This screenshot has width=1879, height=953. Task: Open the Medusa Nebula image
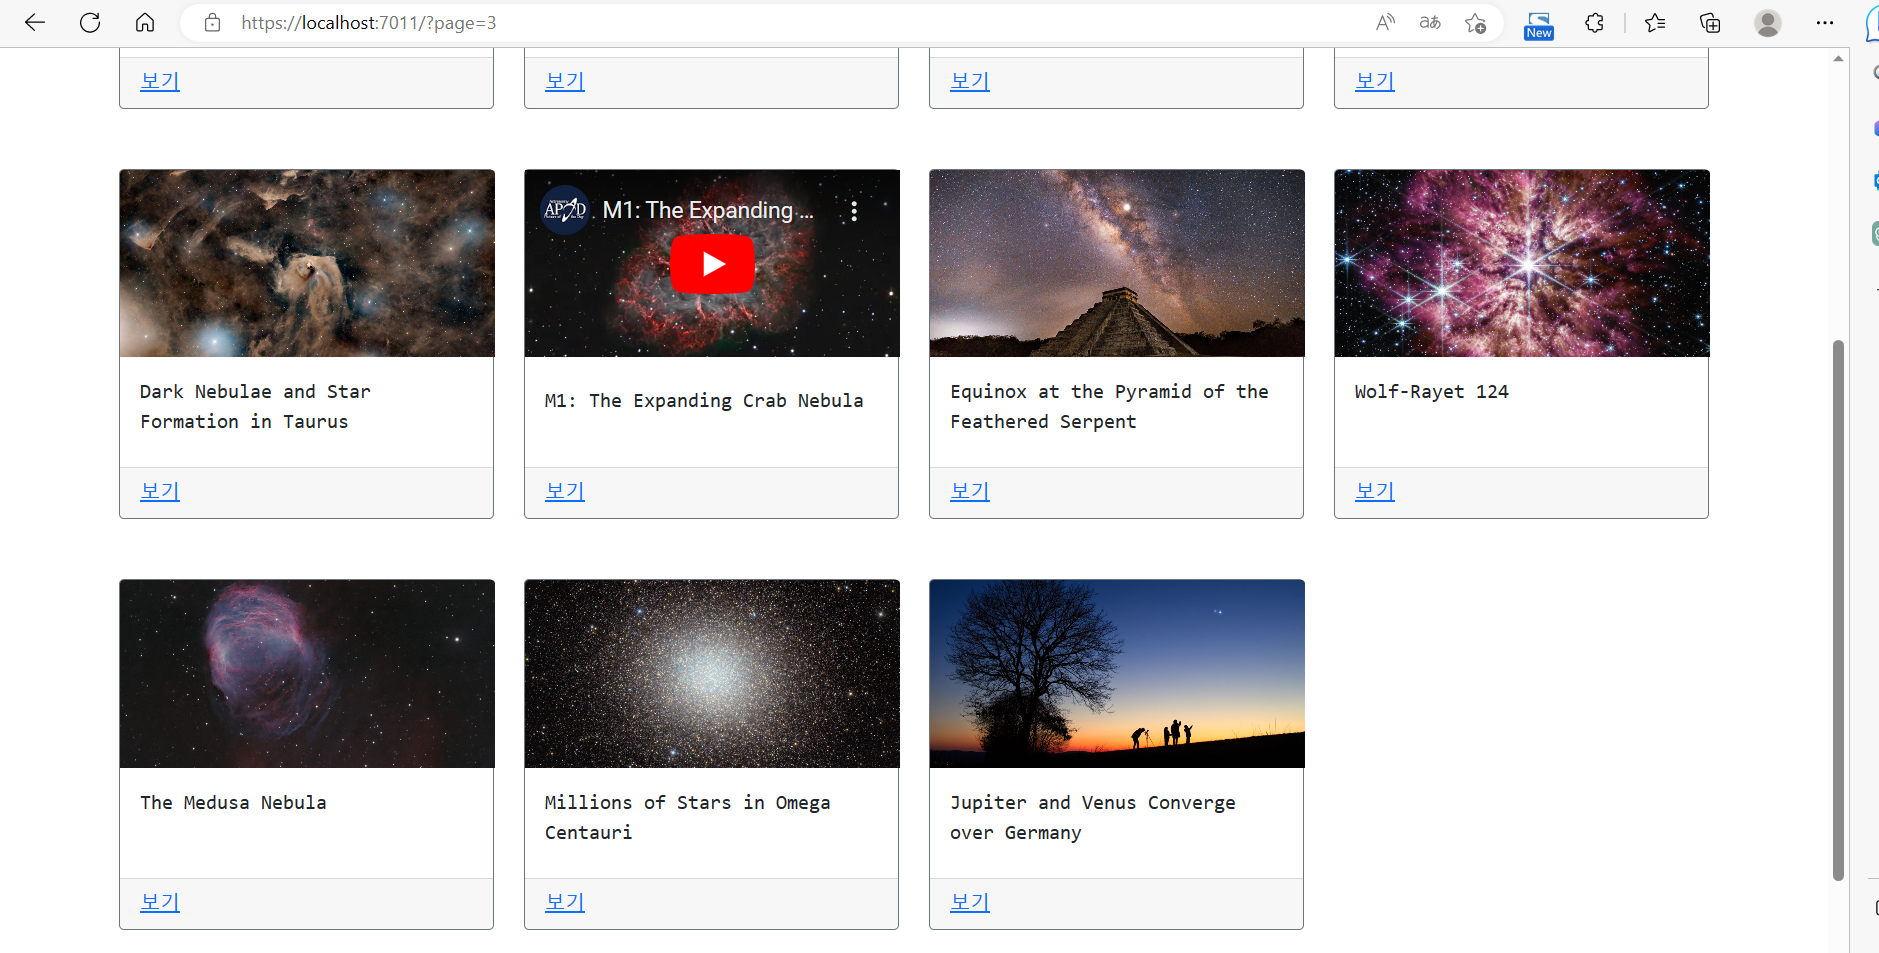(307, 674)
